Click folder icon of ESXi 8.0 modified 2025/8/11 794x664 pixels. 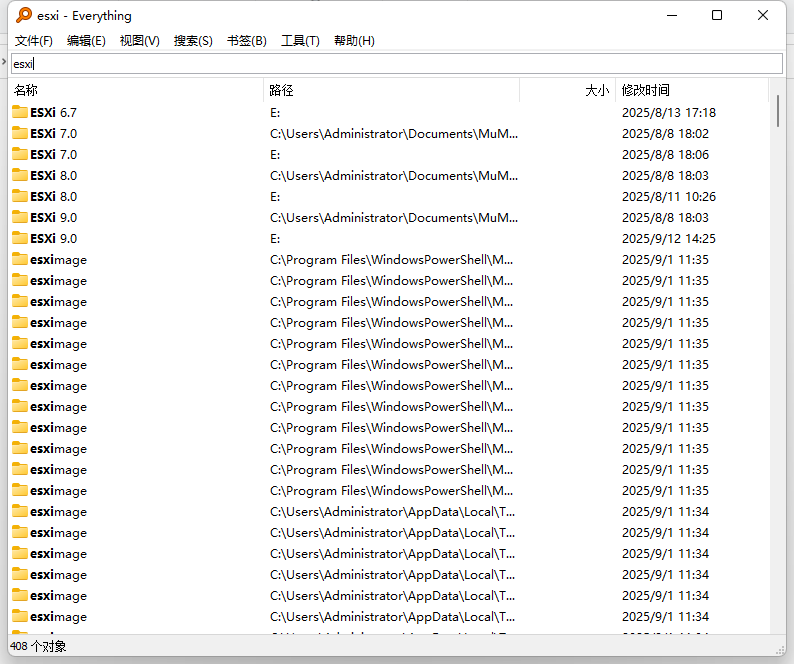[20, 196]
